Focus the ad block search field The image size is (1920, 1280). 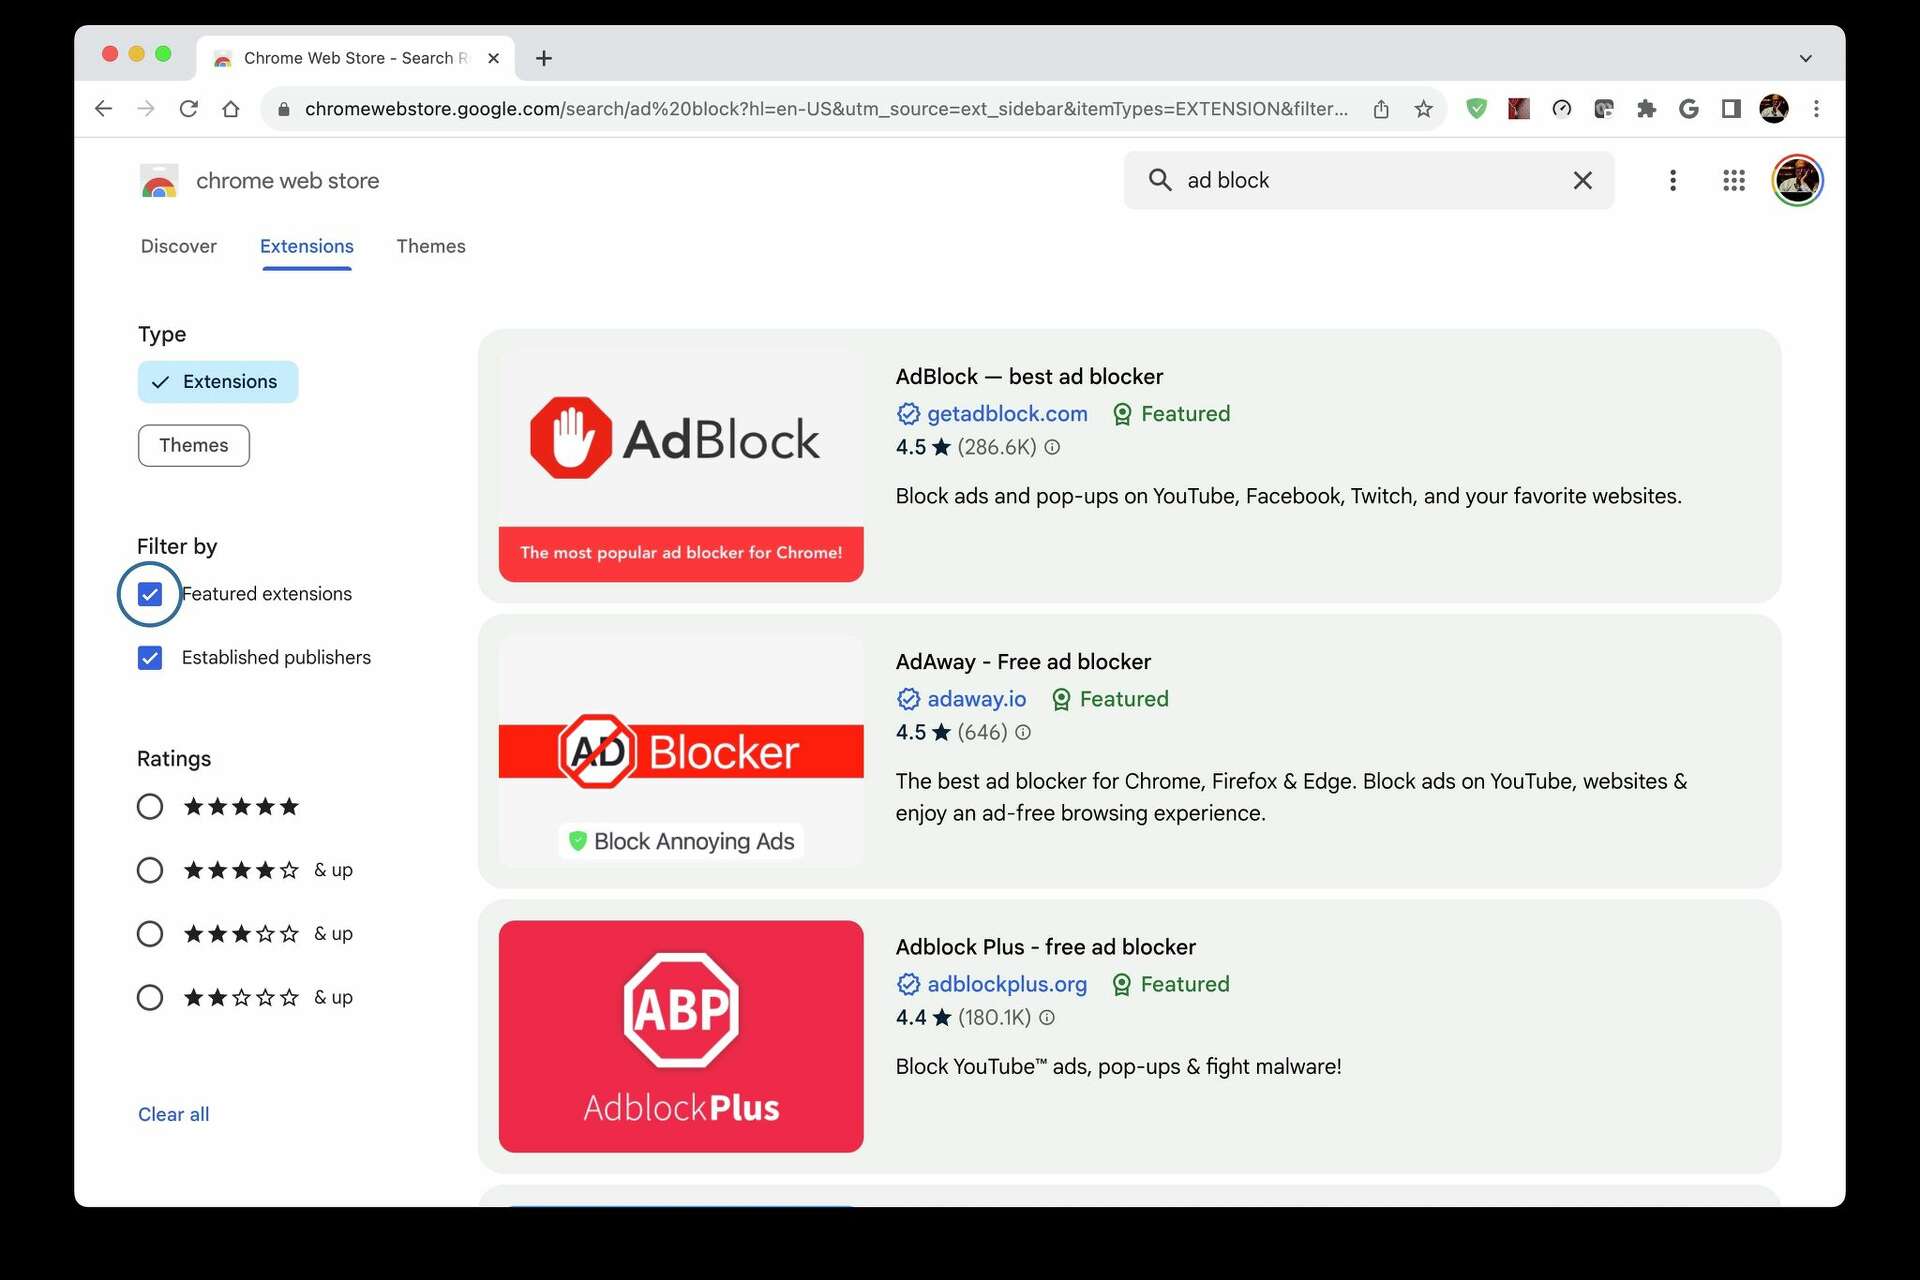coord(1368,180)
